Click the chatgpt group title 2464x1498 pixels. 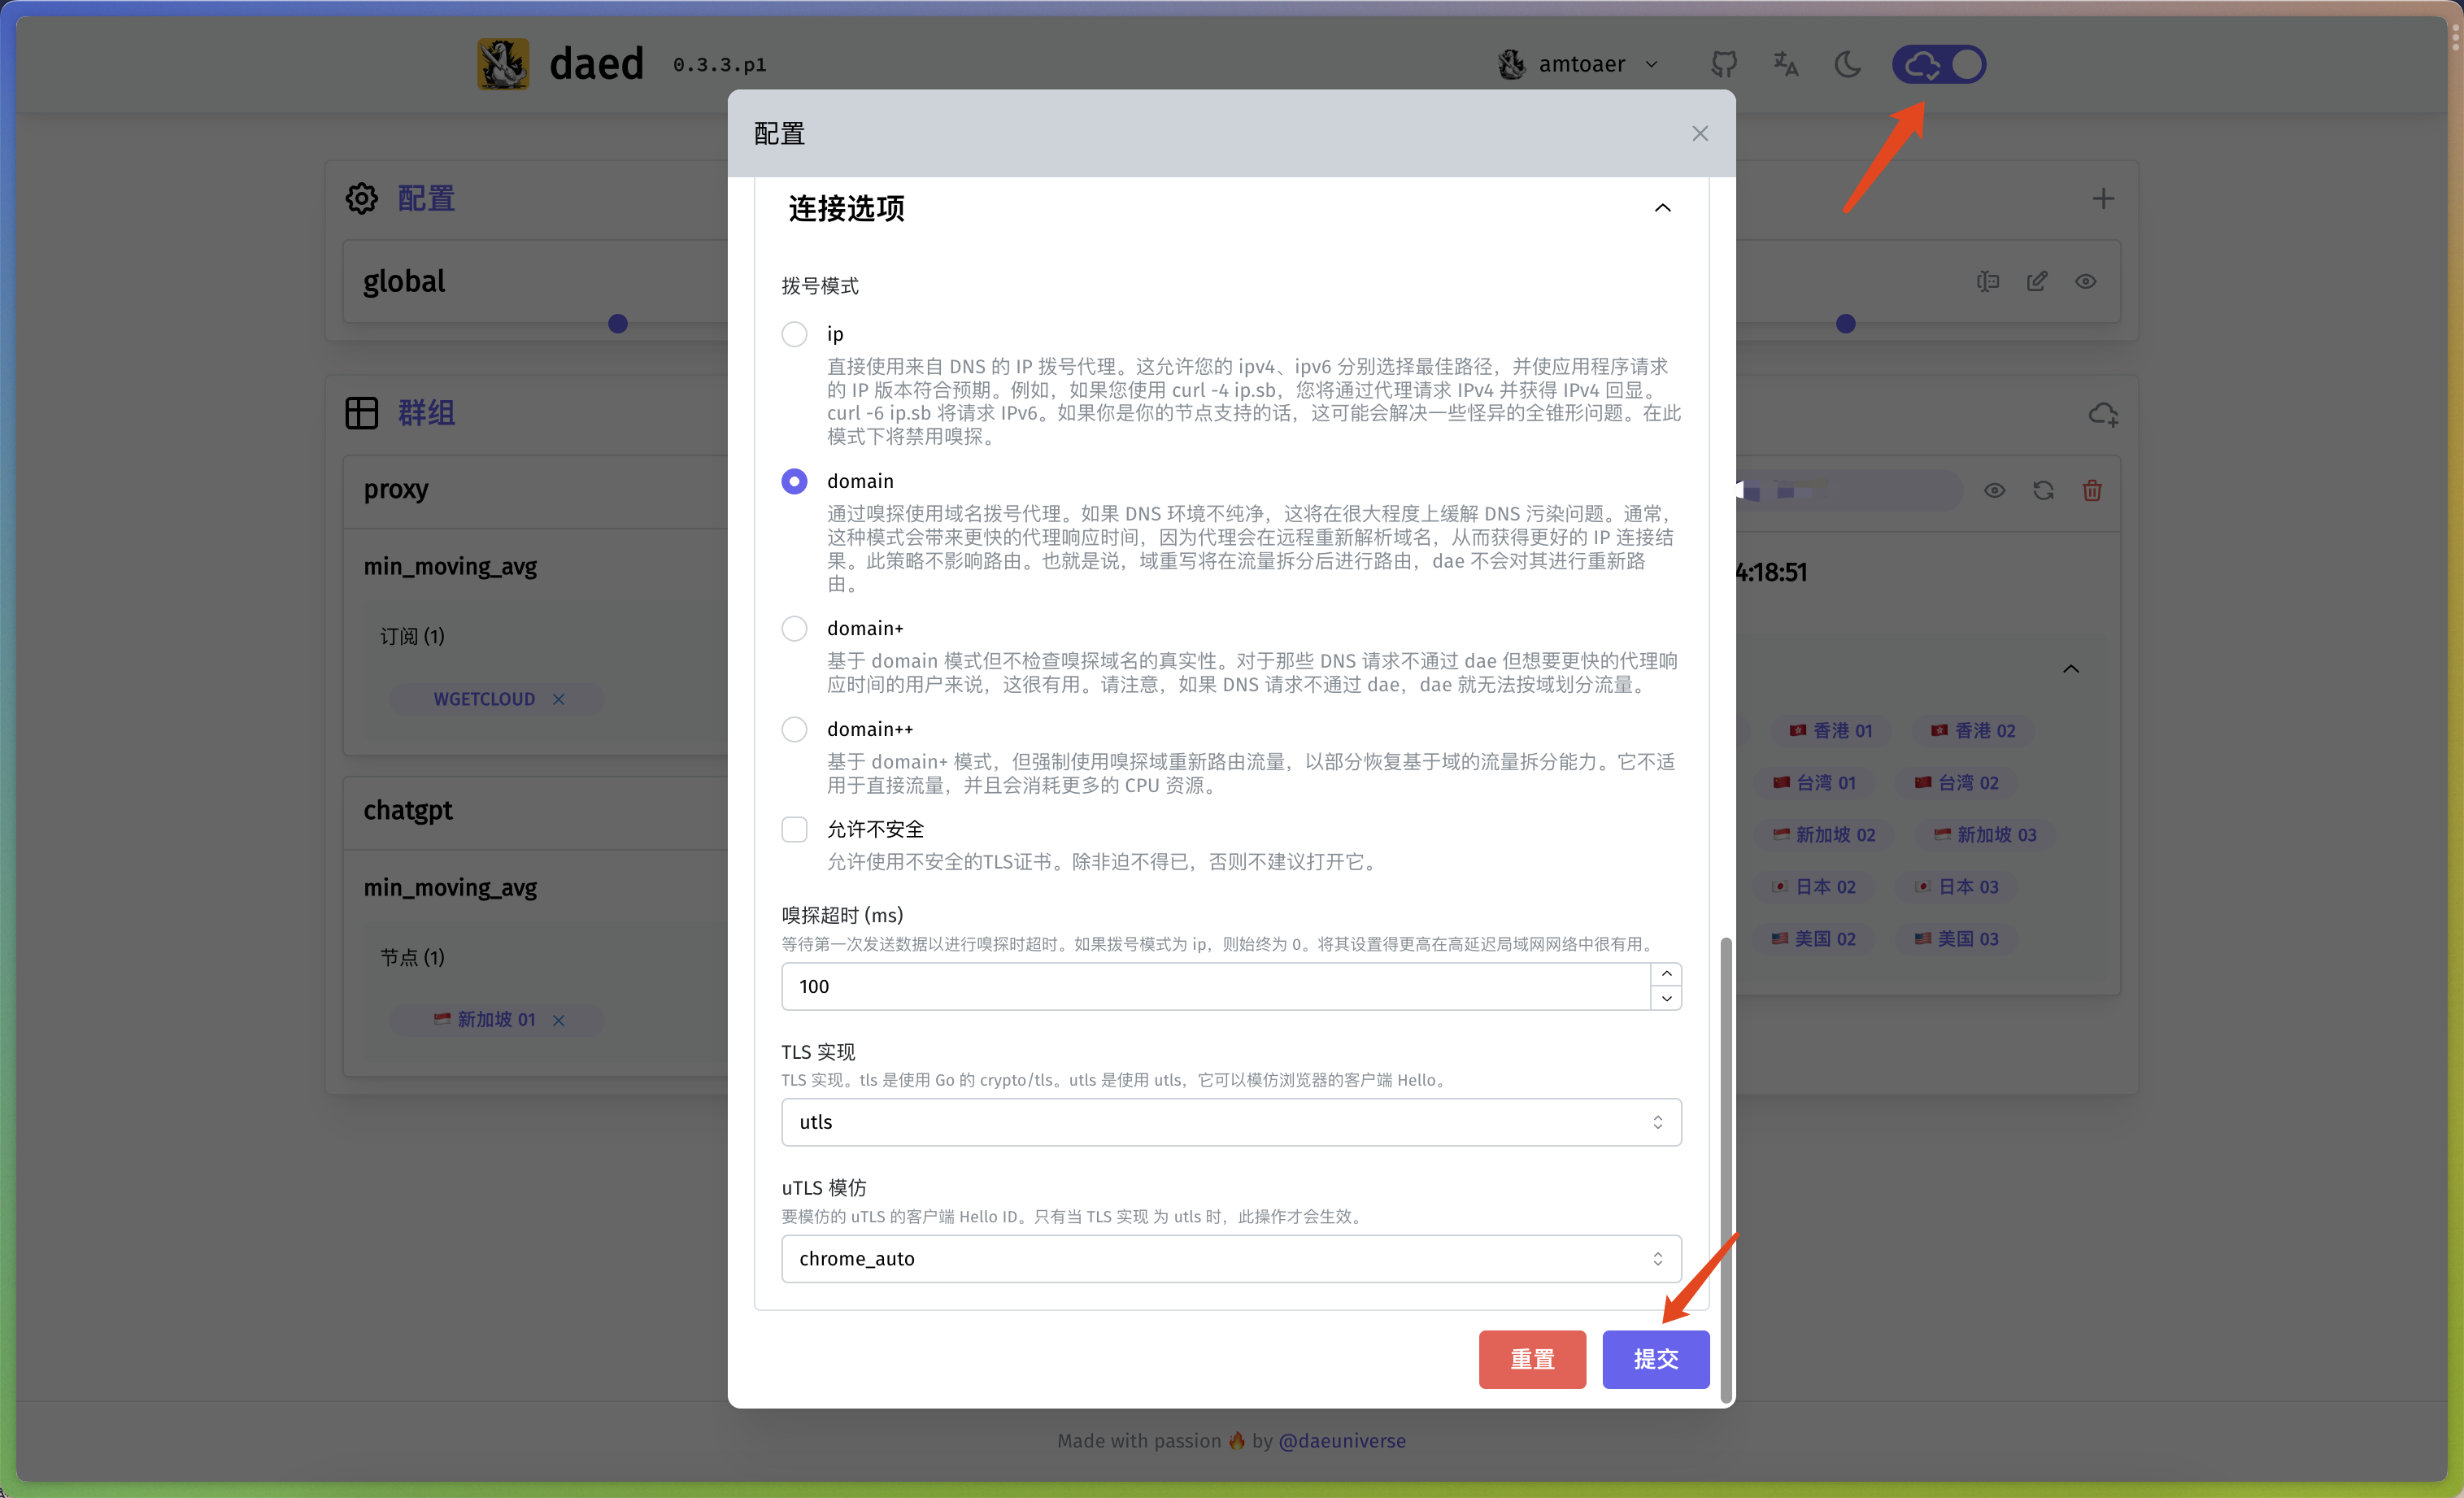pos(408,810)
